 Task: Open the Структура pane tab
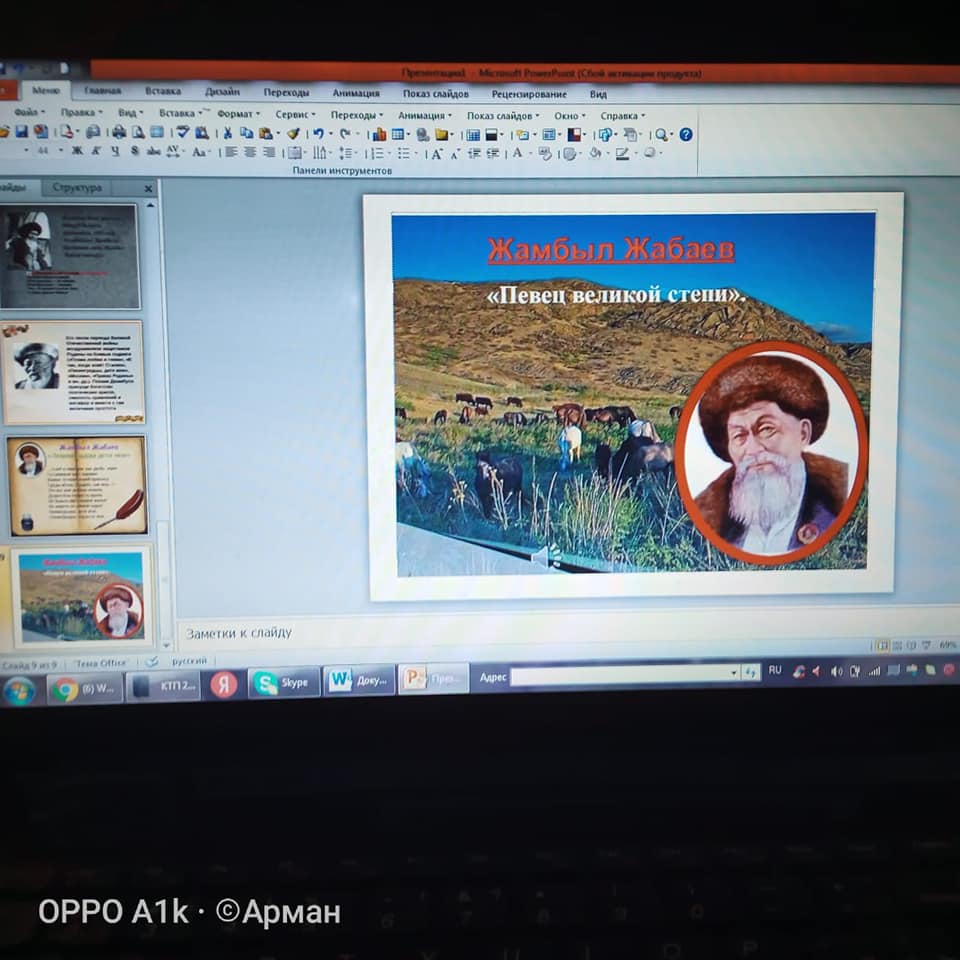(77, 187)
